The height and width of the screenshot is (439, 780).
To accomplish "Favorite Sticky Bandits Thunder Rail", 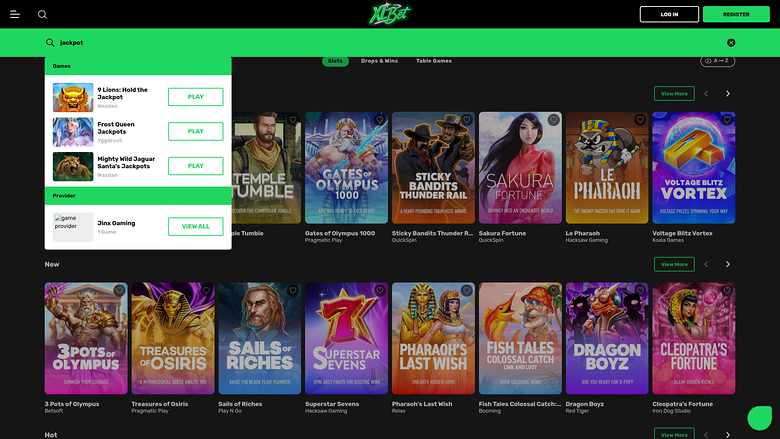I will (x=467, y=120).
